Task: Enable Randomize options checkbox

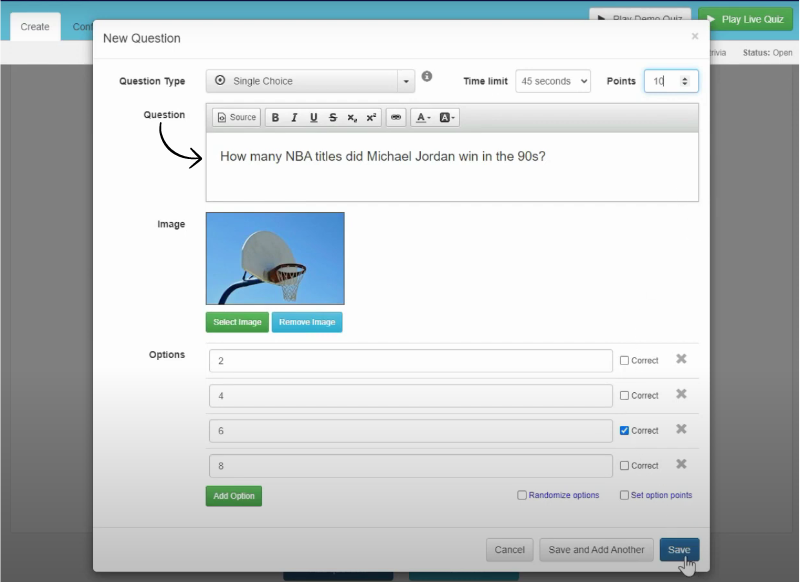Action: 521,495
